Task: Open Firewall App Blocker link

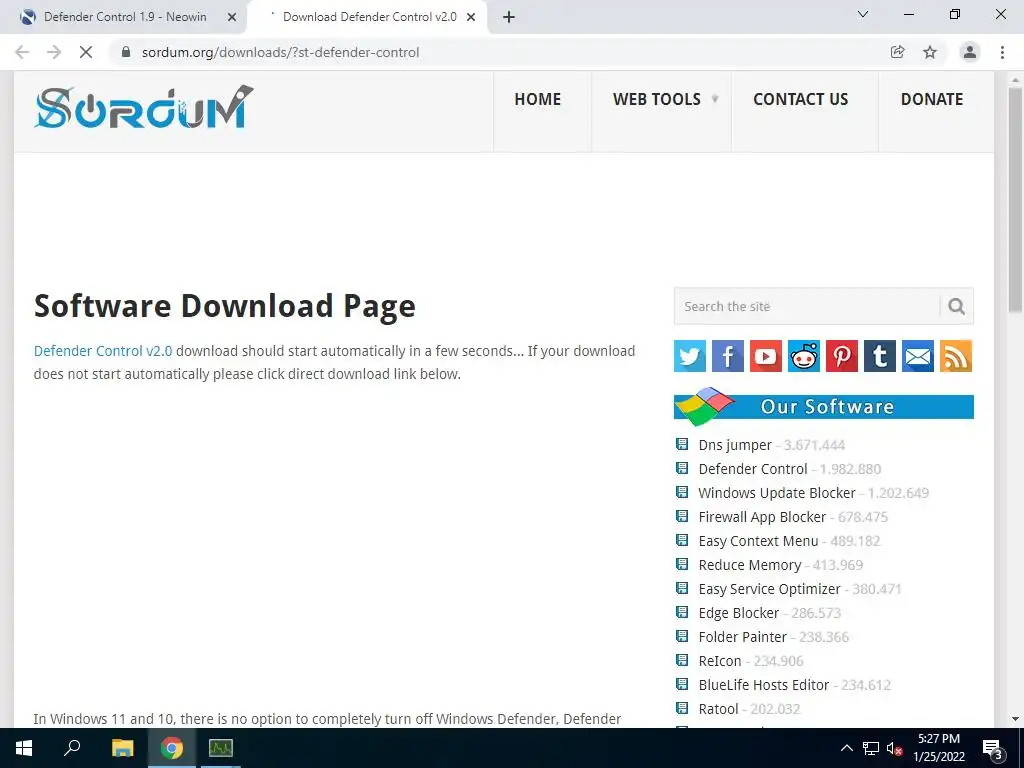Action: [762, 517]
